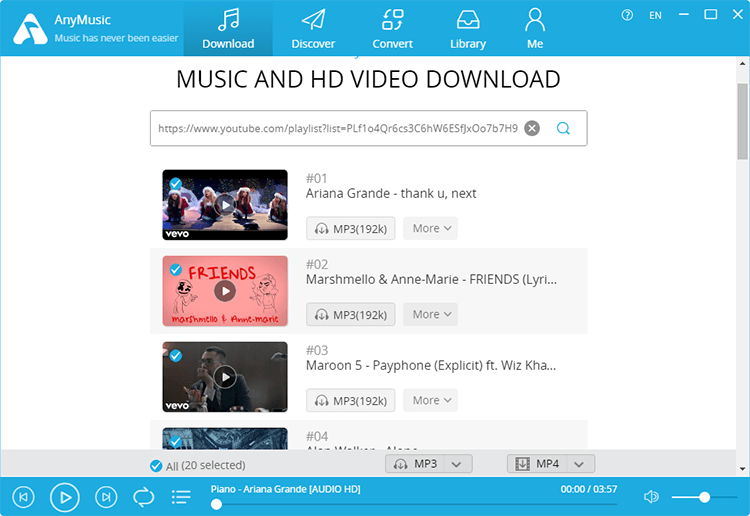Open the playlist queue icon
Image resolution: width=750 pixels, height=516 pixels.
coord(181,497)
